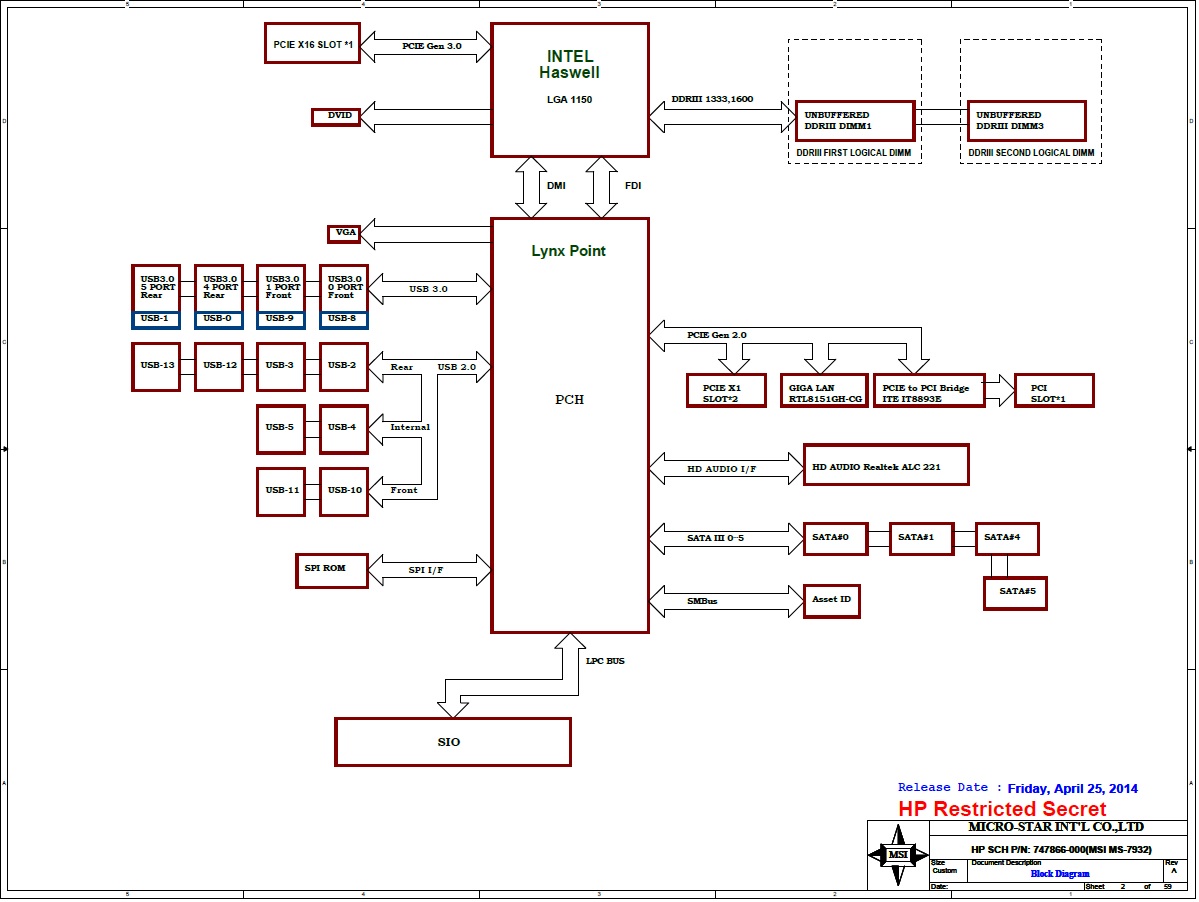Select the INTEL Haswell processor block
The image size is (1199, 902).
click(x=568, y=88)
